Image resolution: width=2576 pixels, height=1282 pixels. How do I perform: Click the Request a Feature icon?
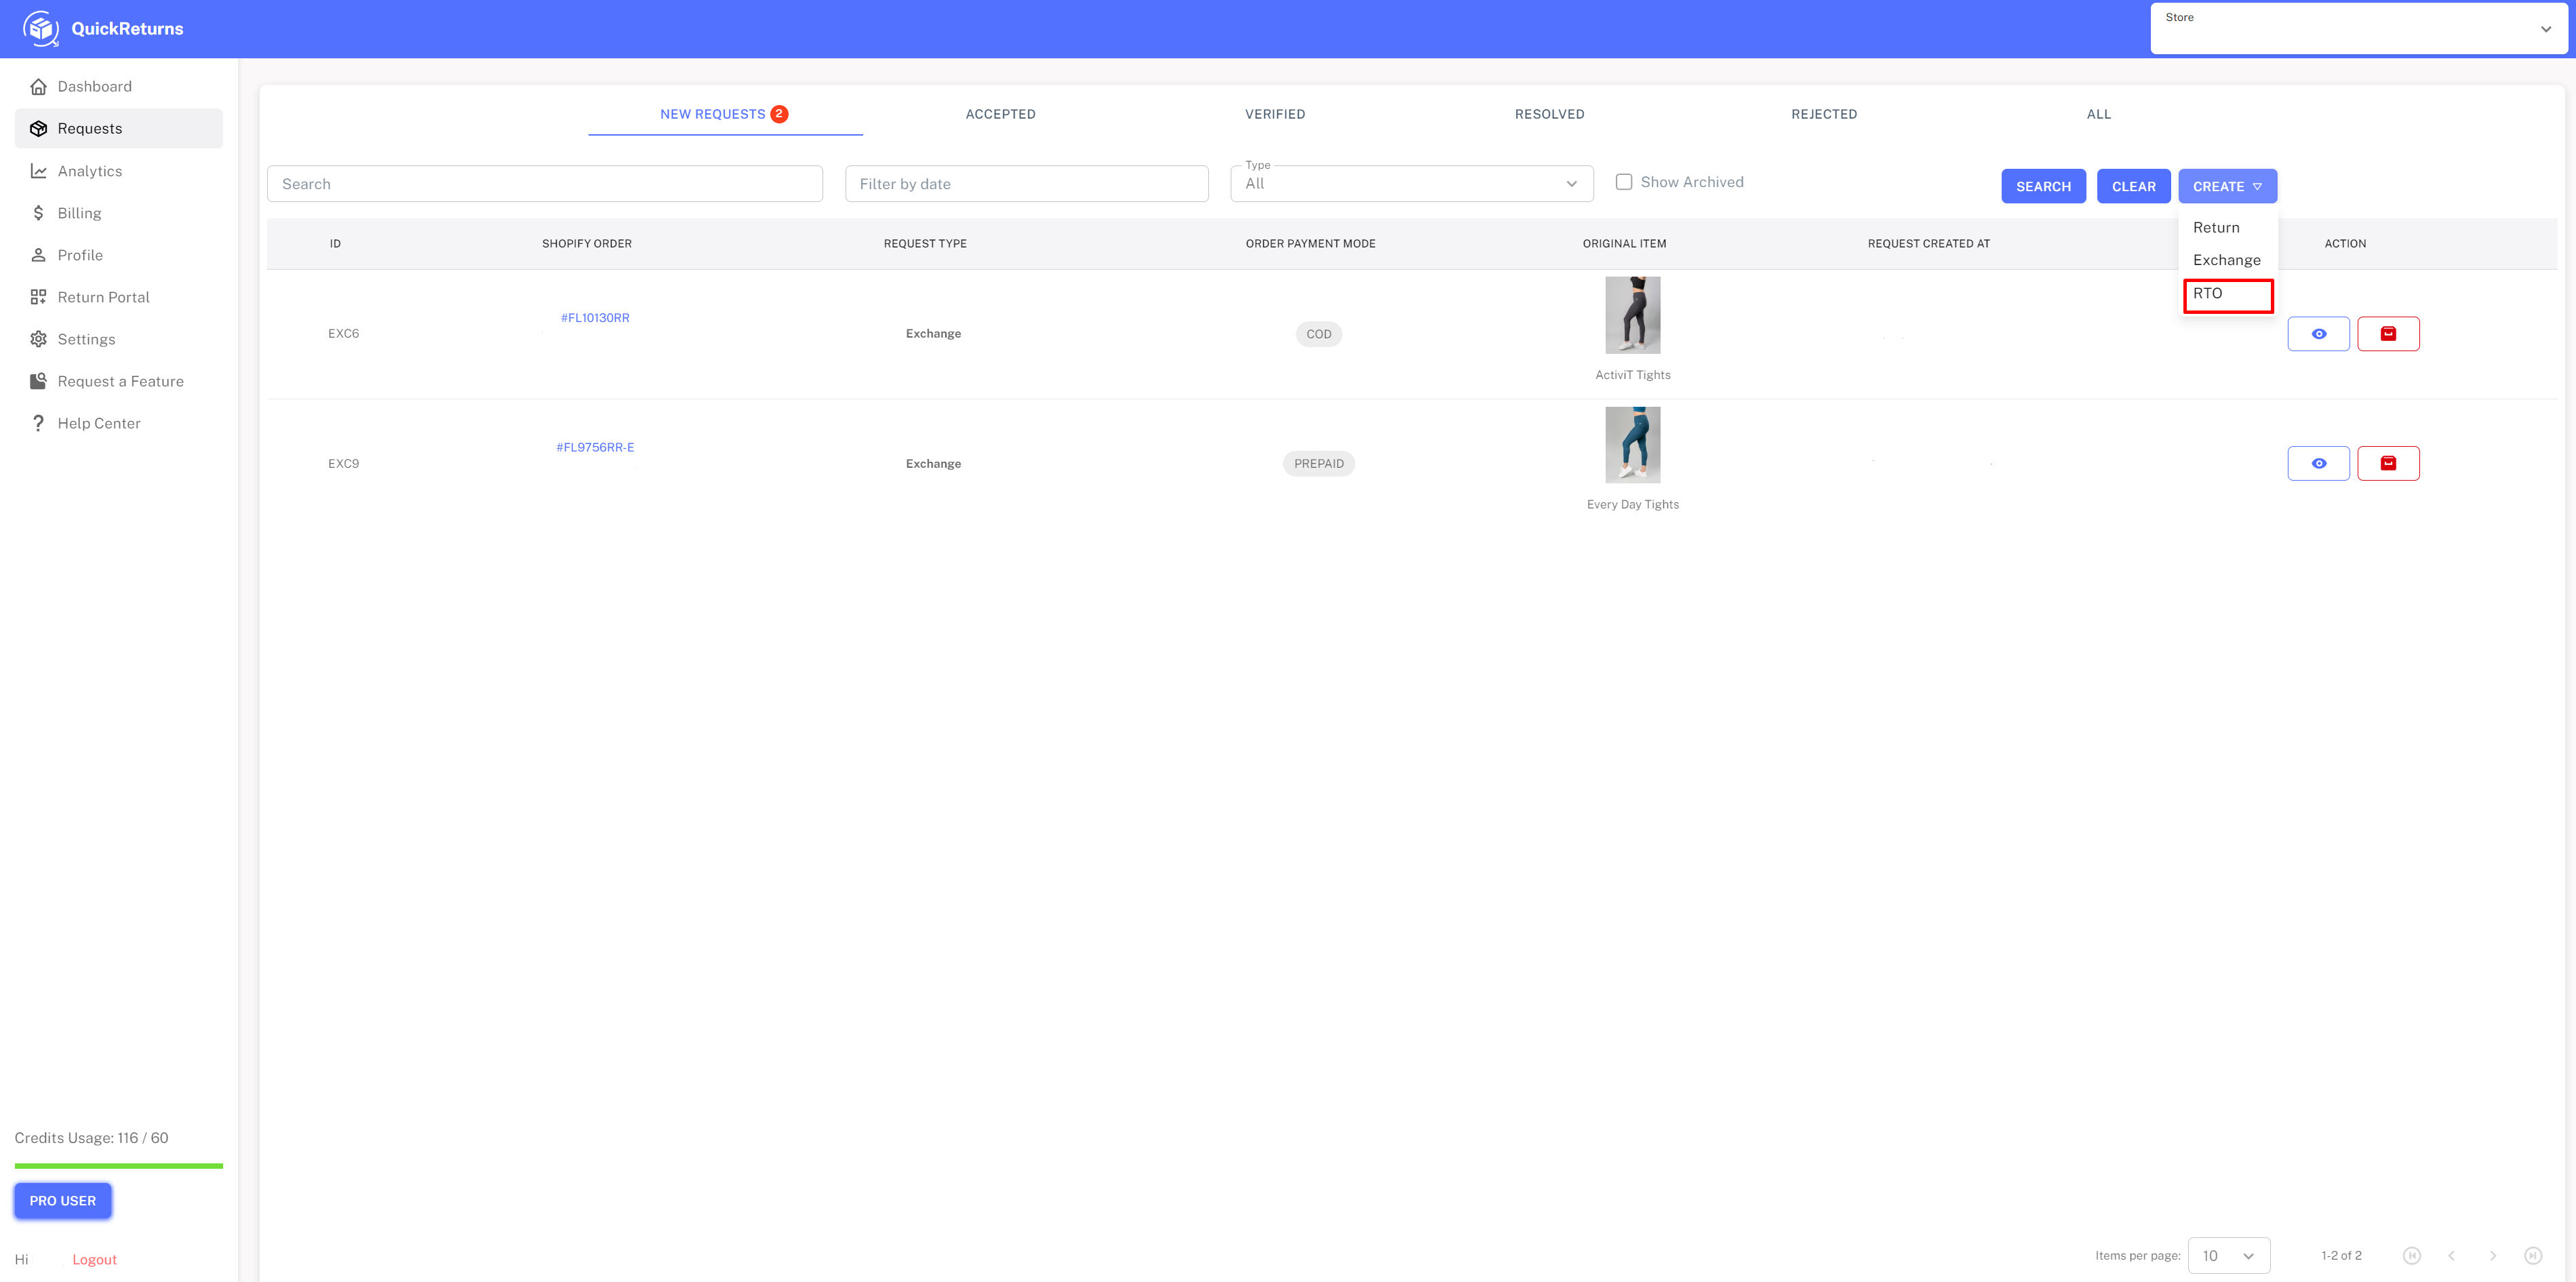click(x=38, y=381)
